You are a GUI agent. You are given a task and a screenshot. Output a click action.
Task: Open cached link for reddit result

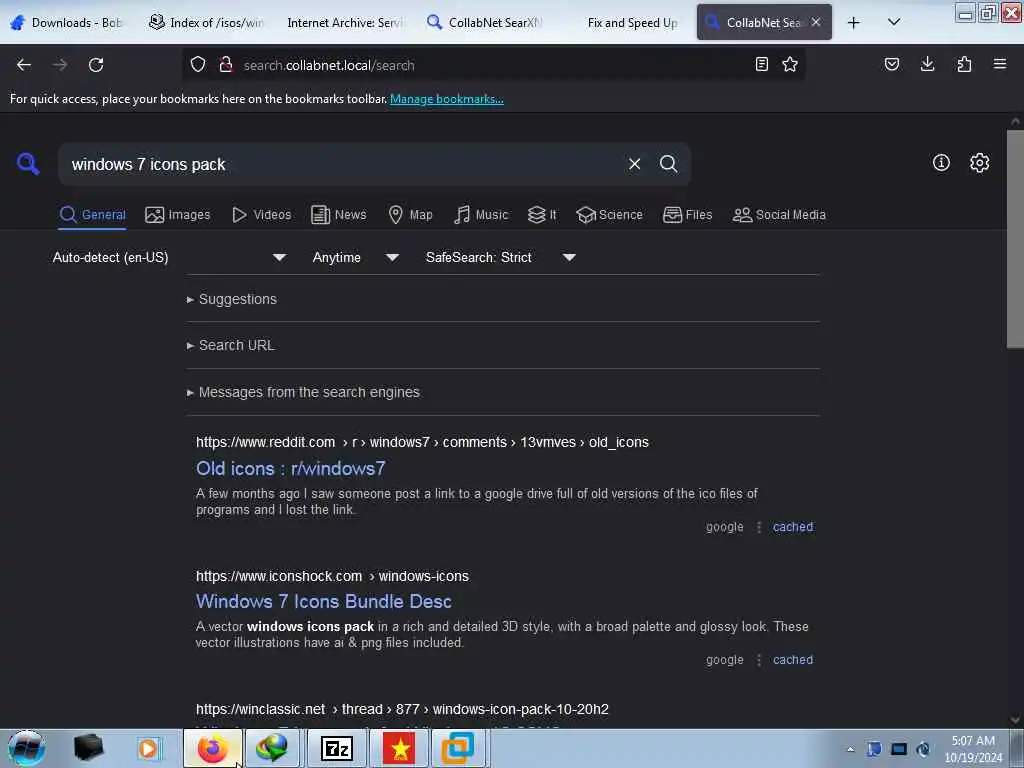tap(793, 526)
